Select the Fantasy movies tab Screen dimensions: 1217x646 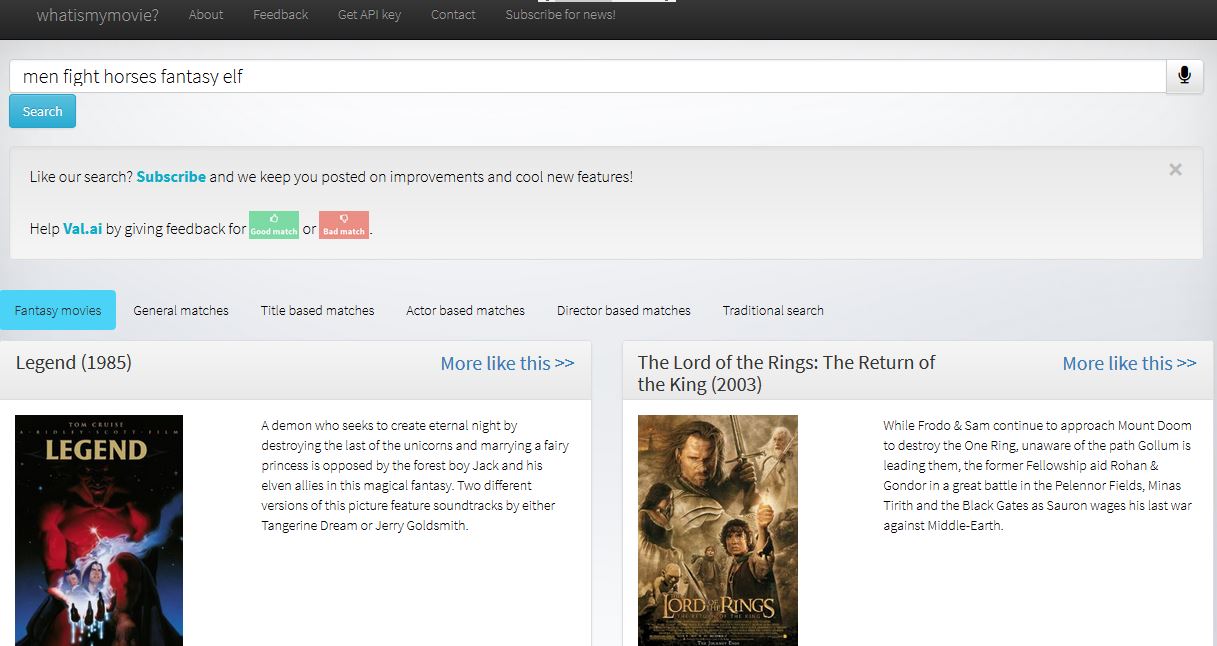58,310
